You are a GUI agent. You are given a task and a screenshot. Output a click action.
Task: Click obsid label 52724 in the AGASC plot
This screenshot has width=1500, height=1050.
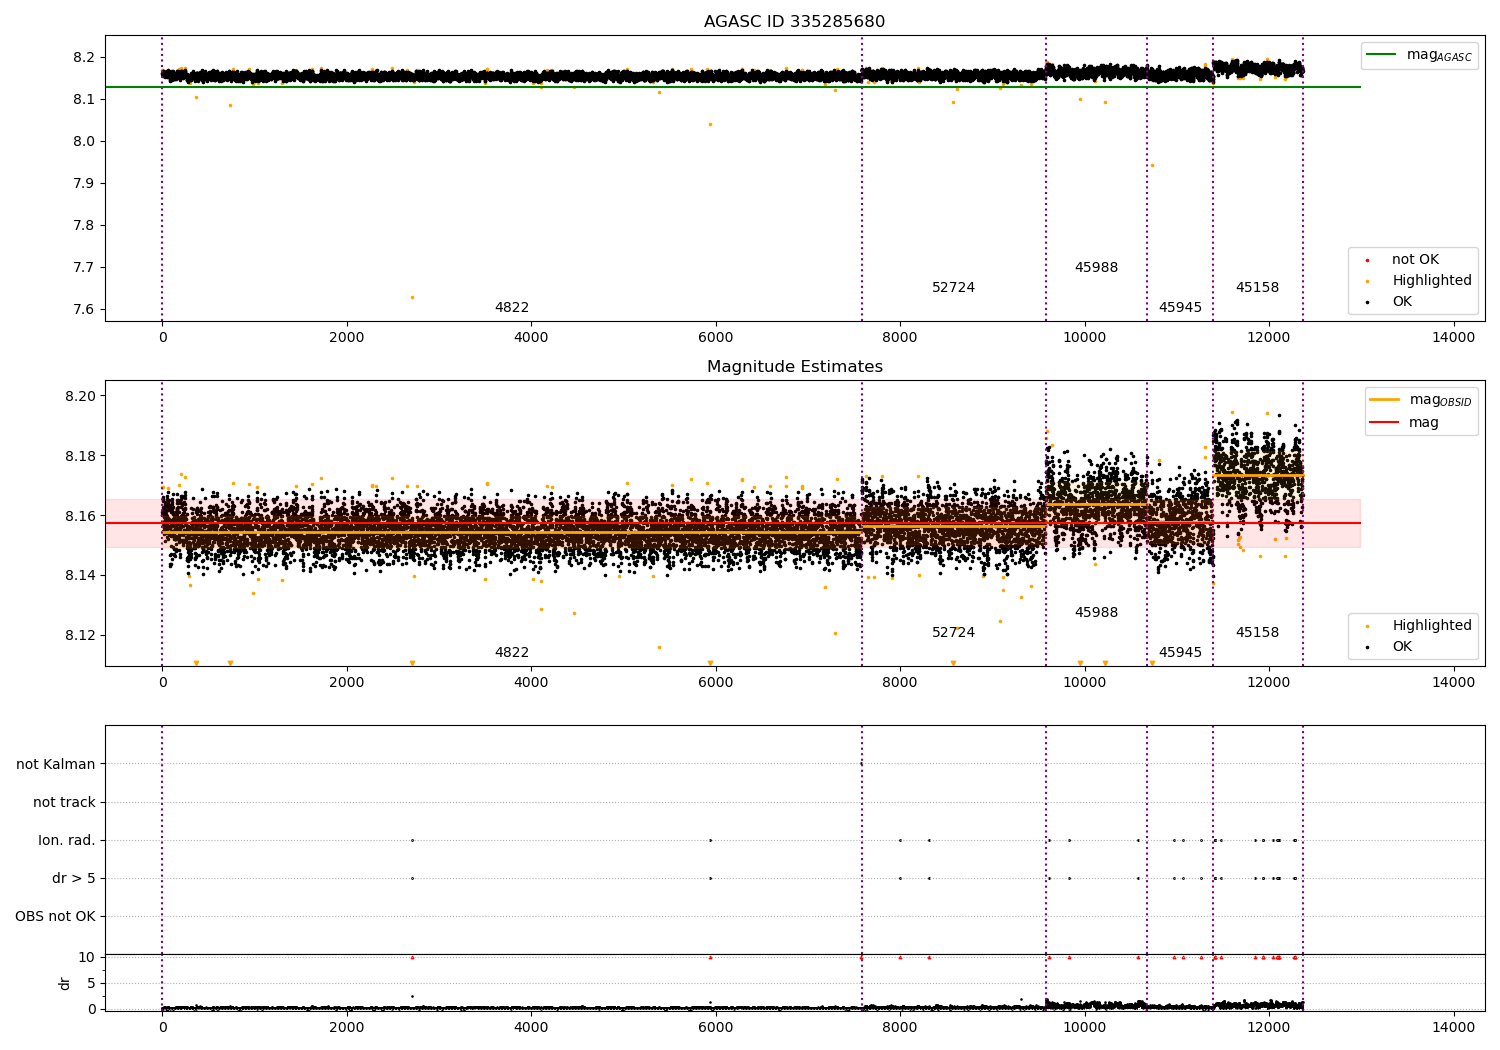pyautogui.click(x=953, y=288)
